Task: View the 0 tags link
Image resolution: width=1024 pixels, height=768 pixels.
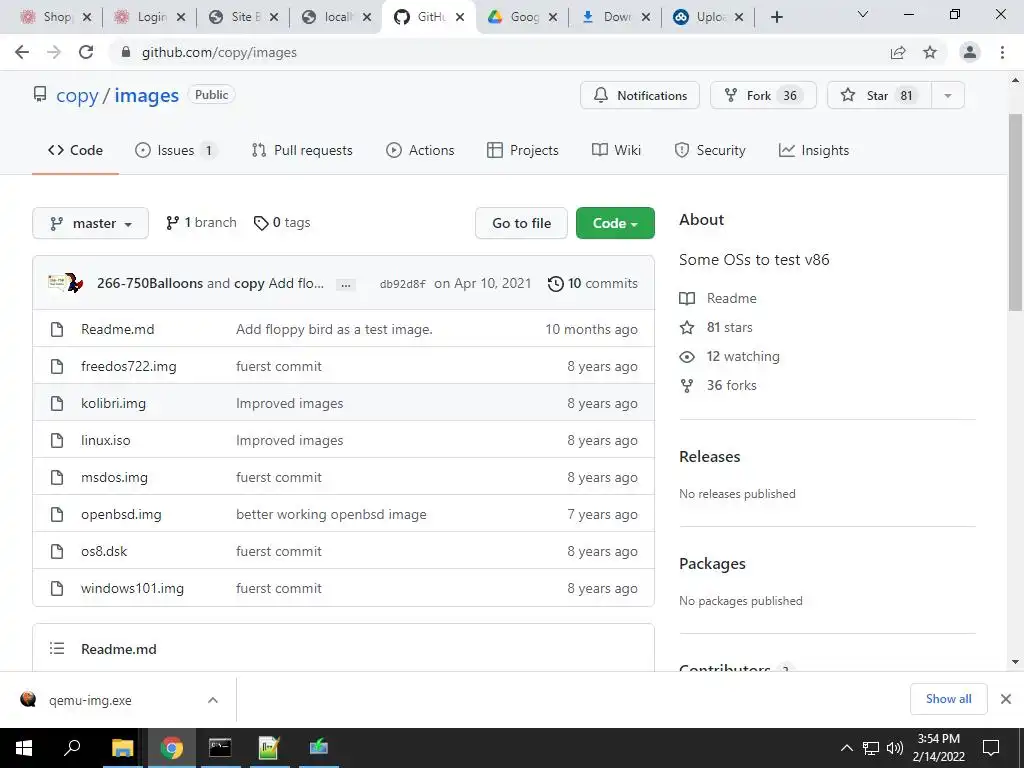Action: click(x=282, y=223)
